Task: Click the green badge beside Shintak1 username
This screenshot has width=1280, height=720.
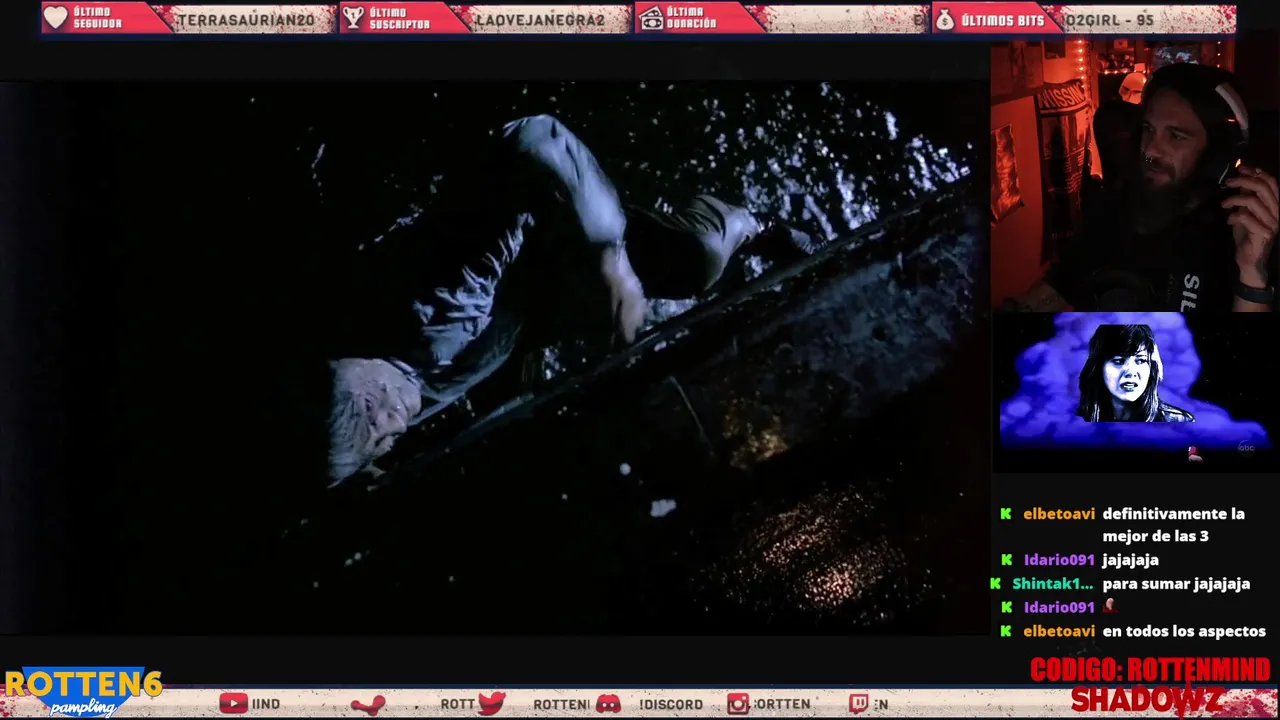Action: (x=995, y=584)
